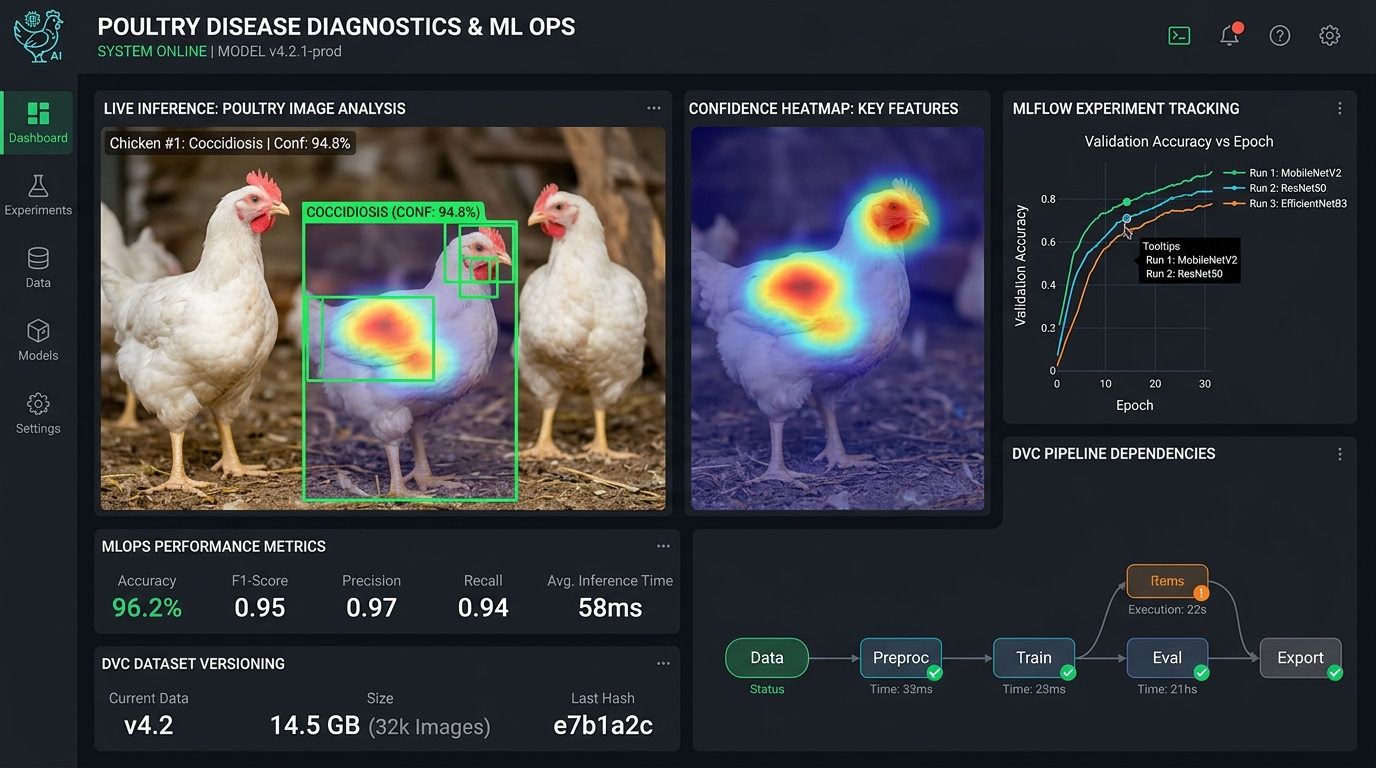Open settings gear in header
Screen dimensions: 1376x768
(x=1329, y=36)
